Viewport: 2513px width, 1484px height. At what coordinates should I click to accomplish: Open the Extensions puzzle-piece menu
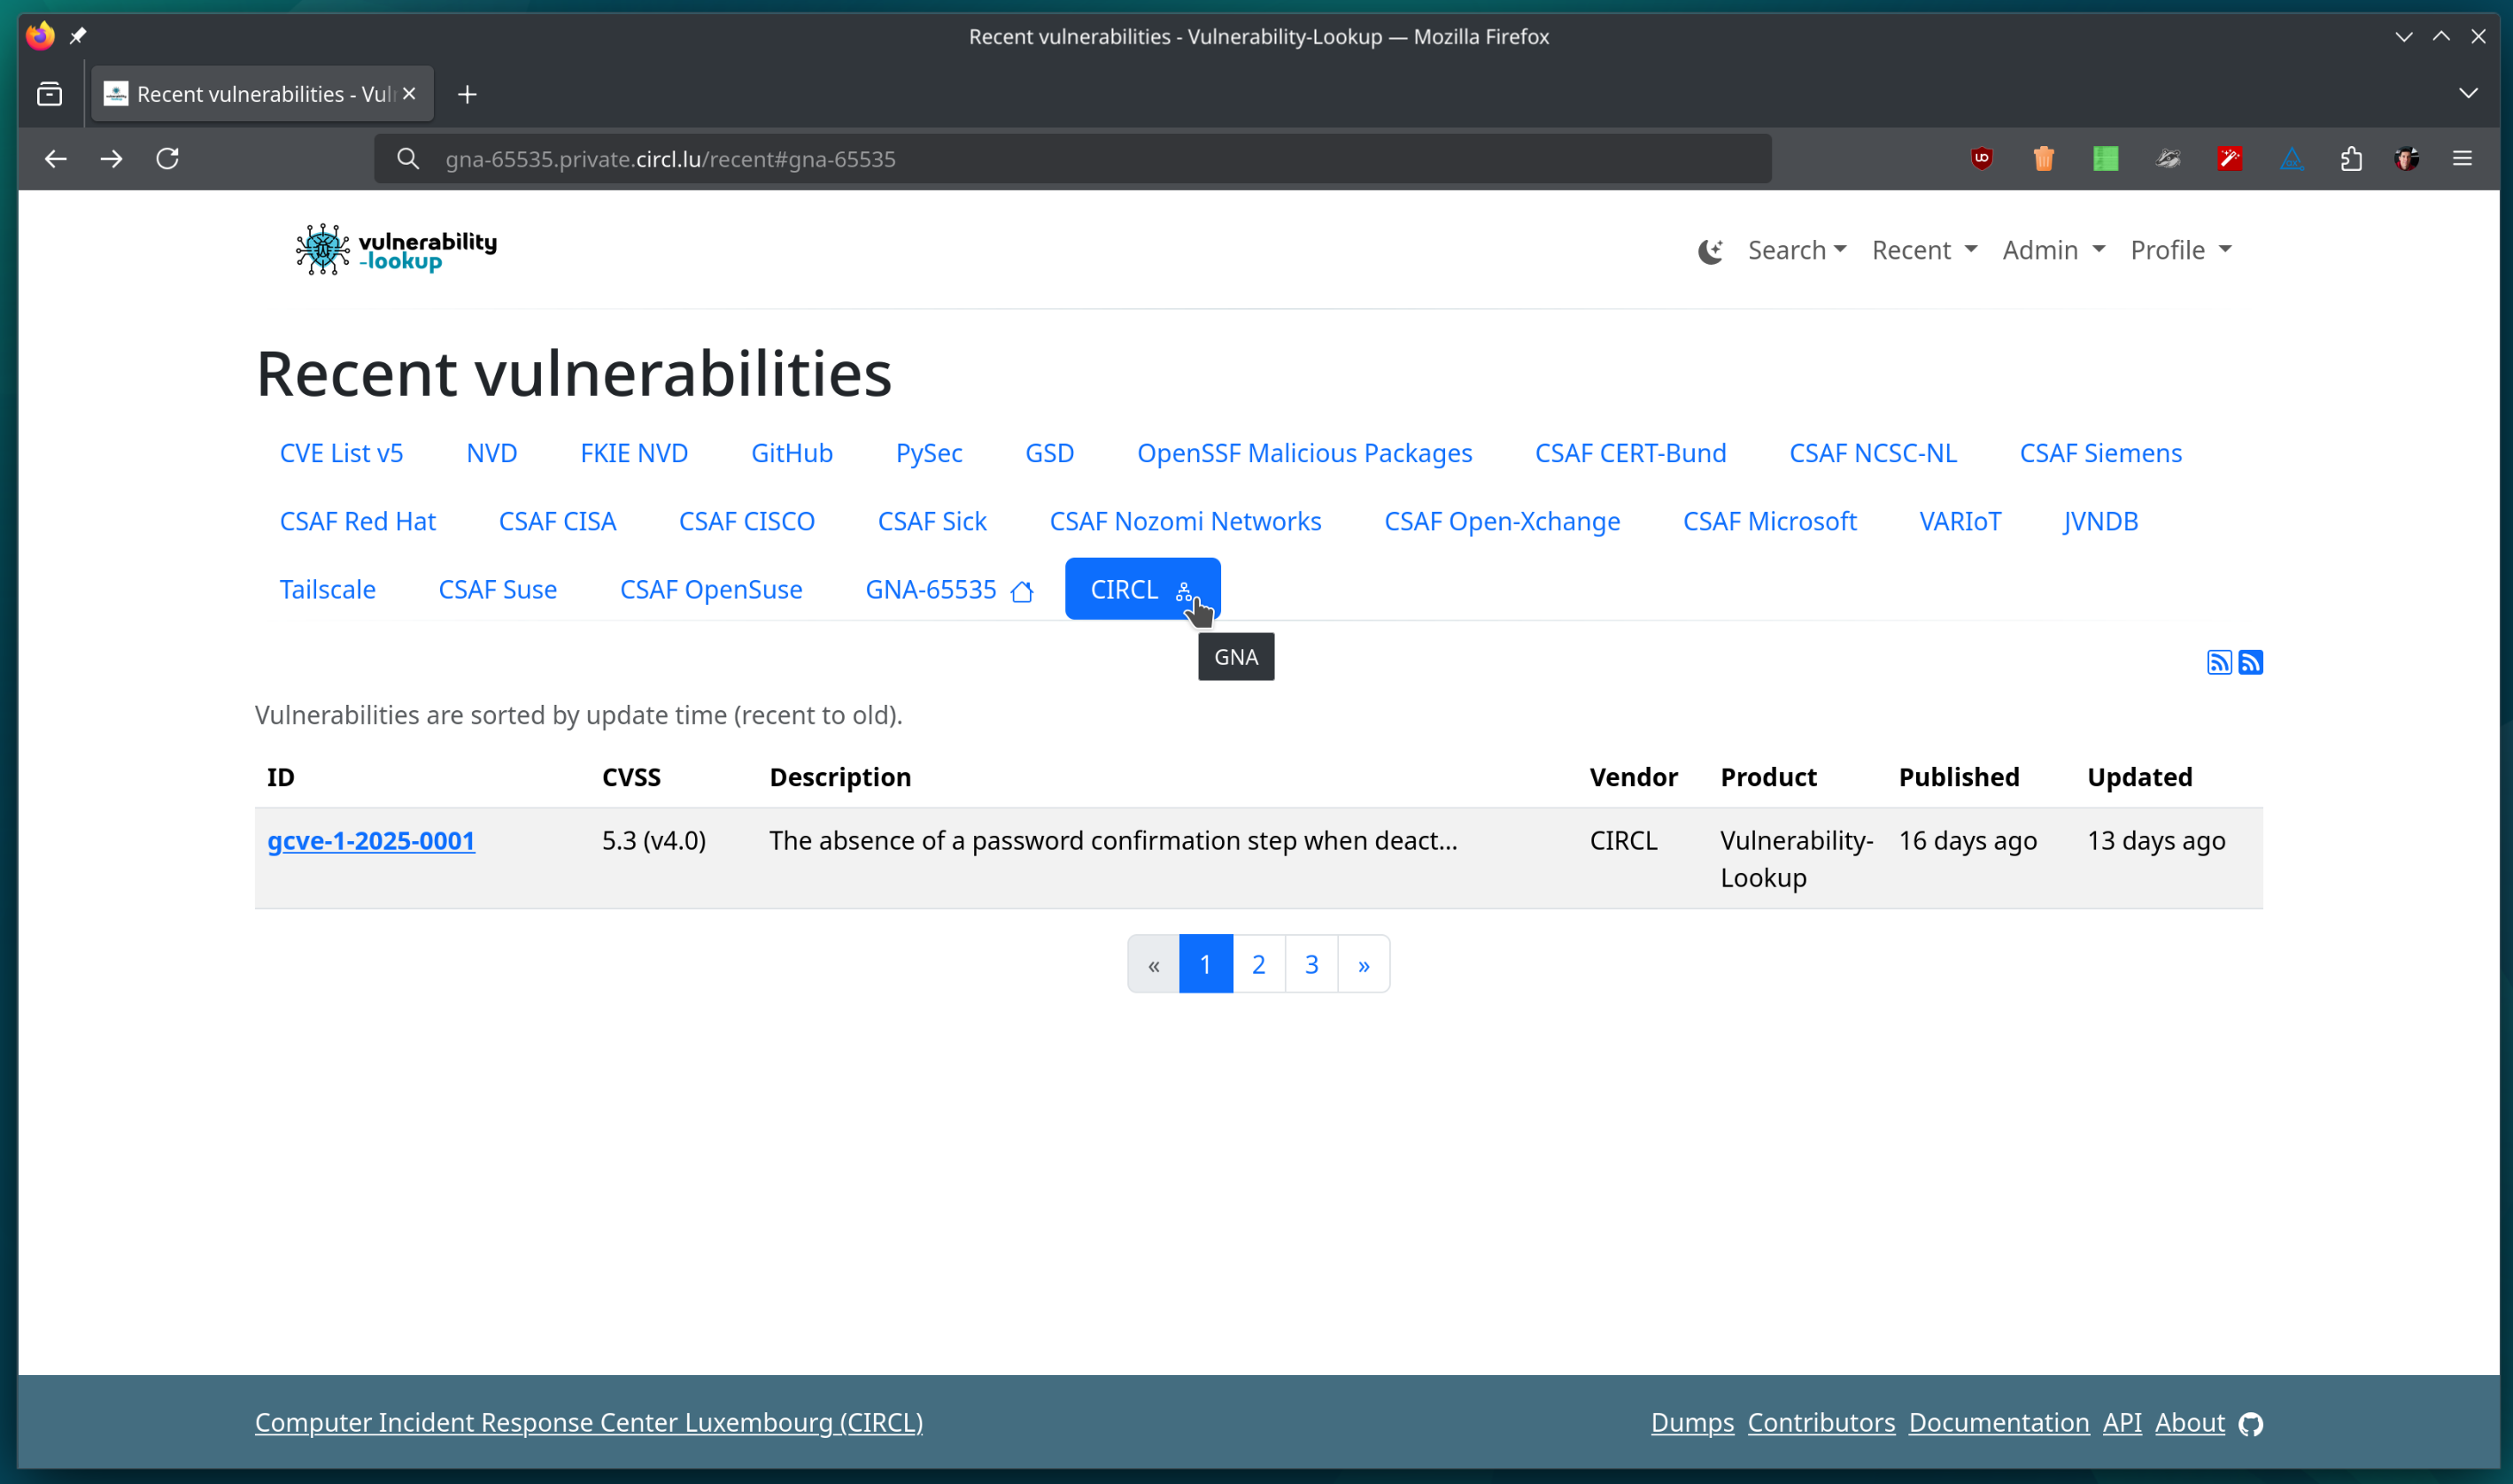click(2351, 158)
